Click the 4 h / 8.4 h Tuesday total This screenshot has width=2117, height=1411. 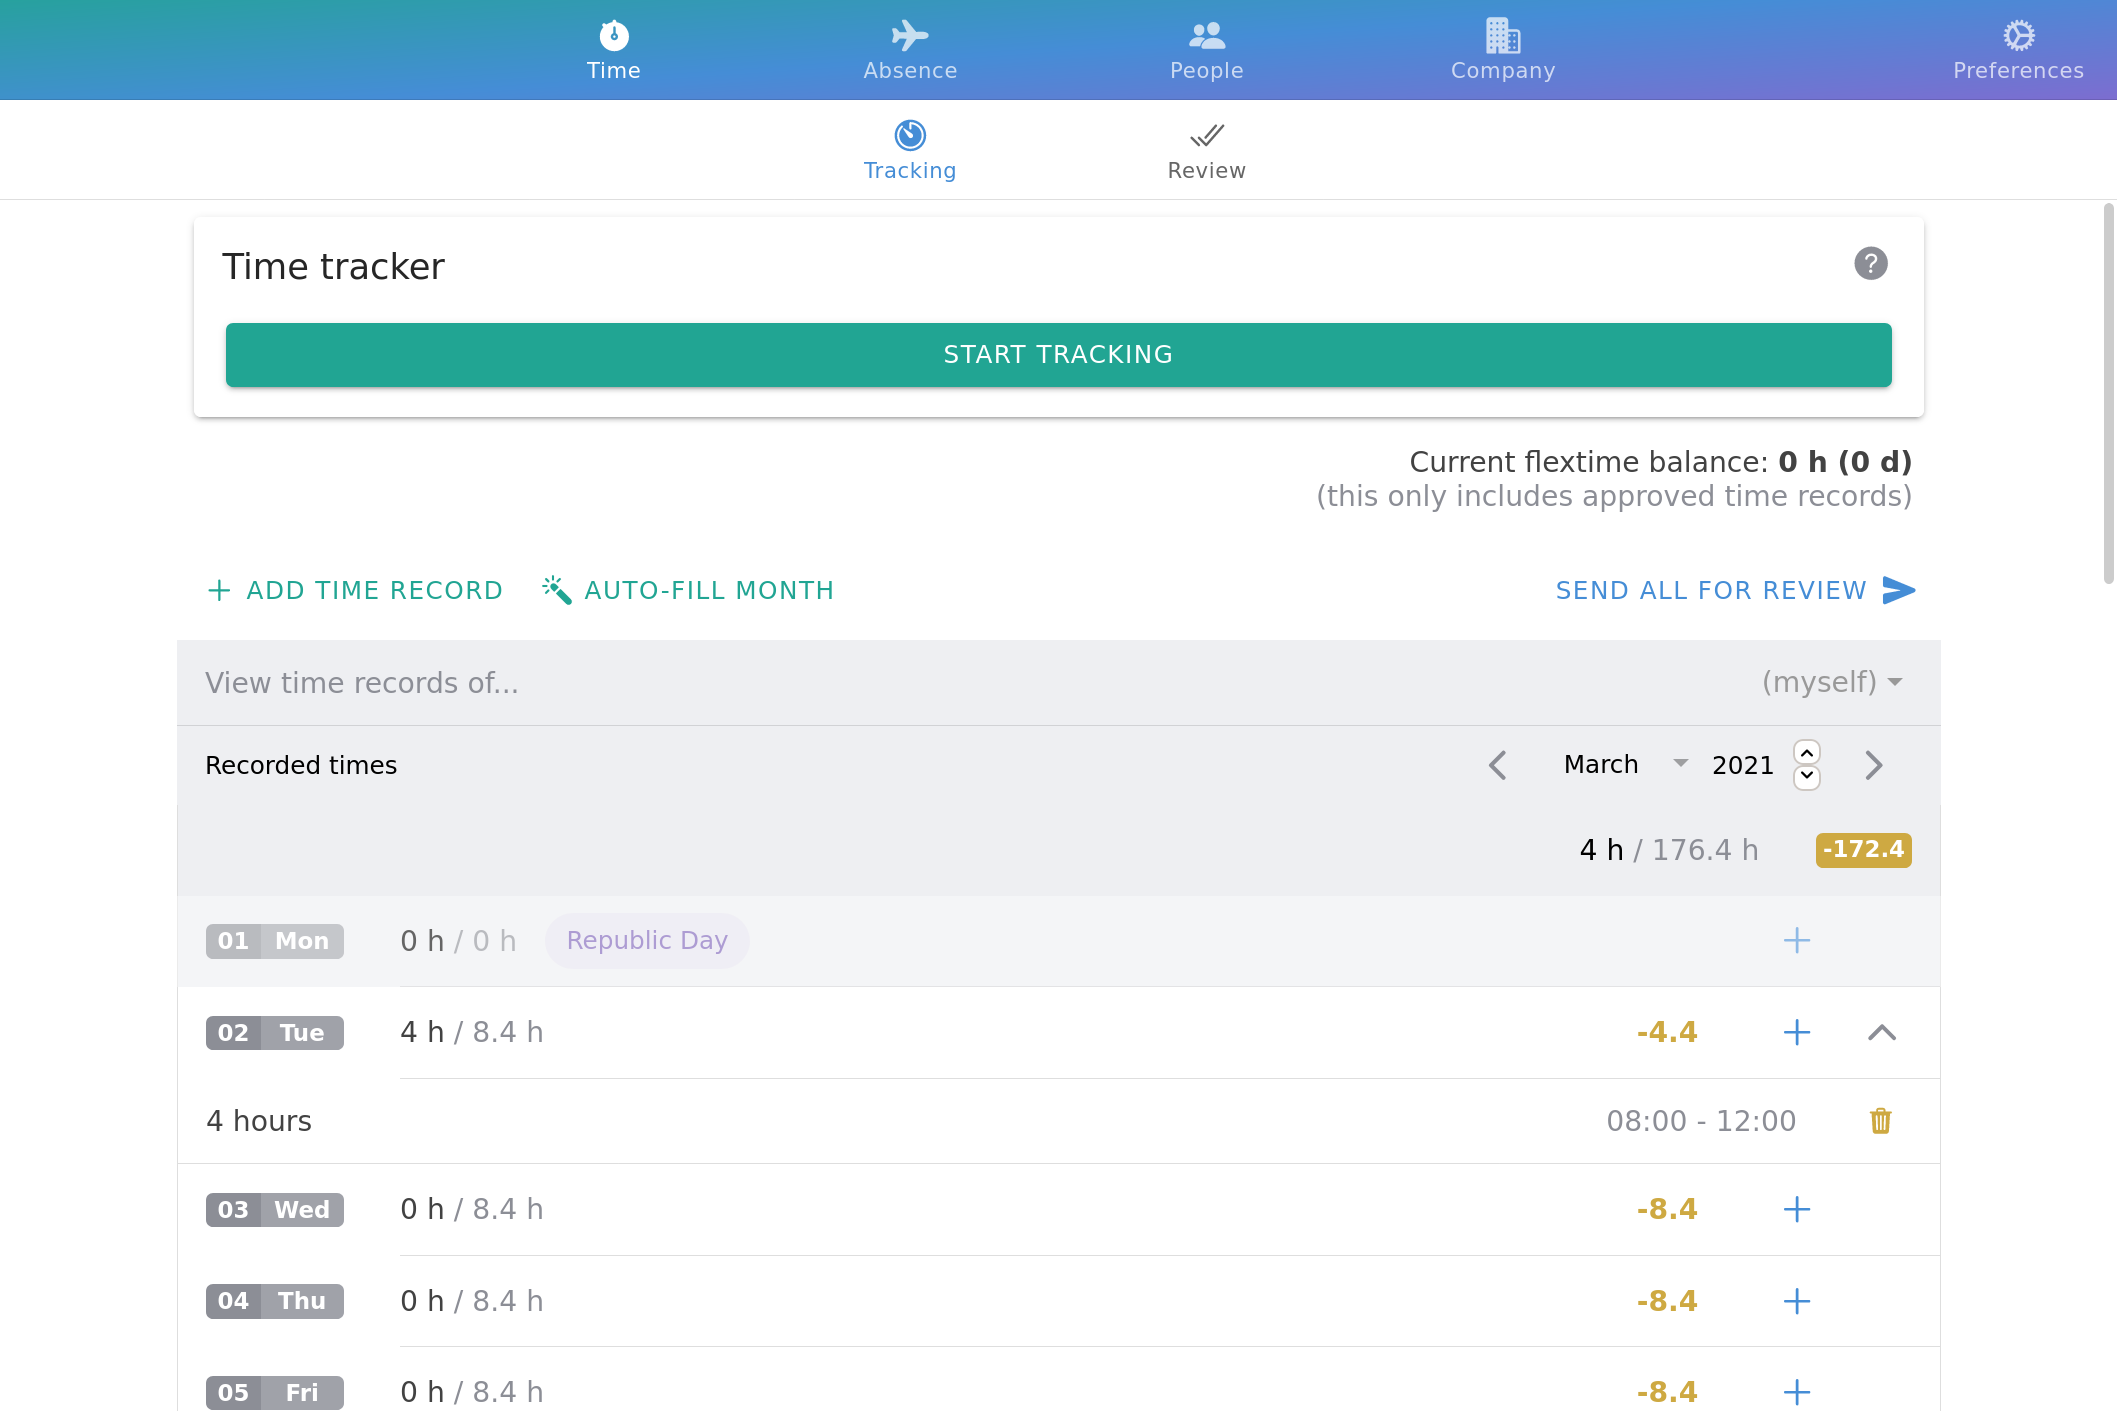472,1032
